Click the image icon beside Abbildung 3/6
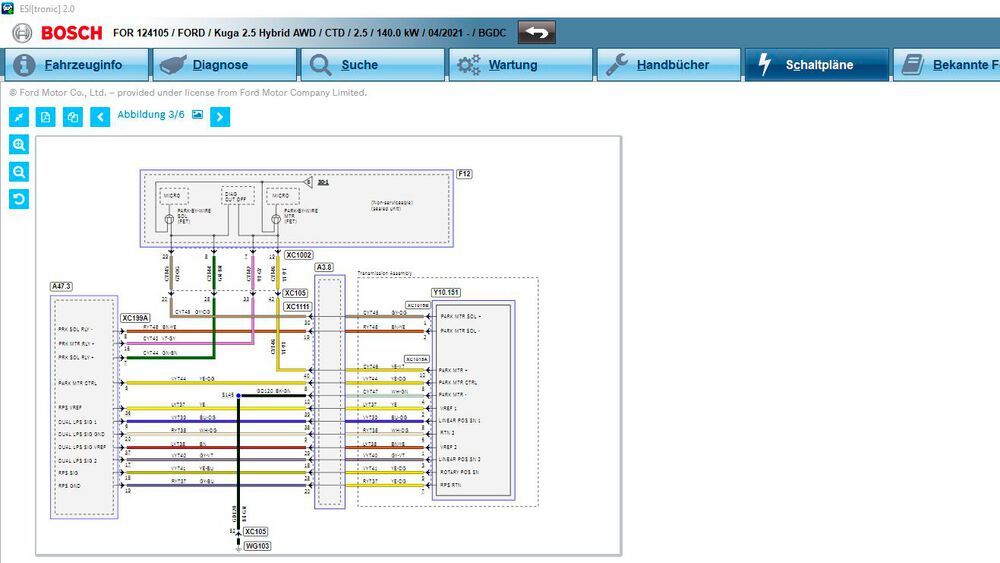This screenshot has height=563, width=1000. coord(198,115)
